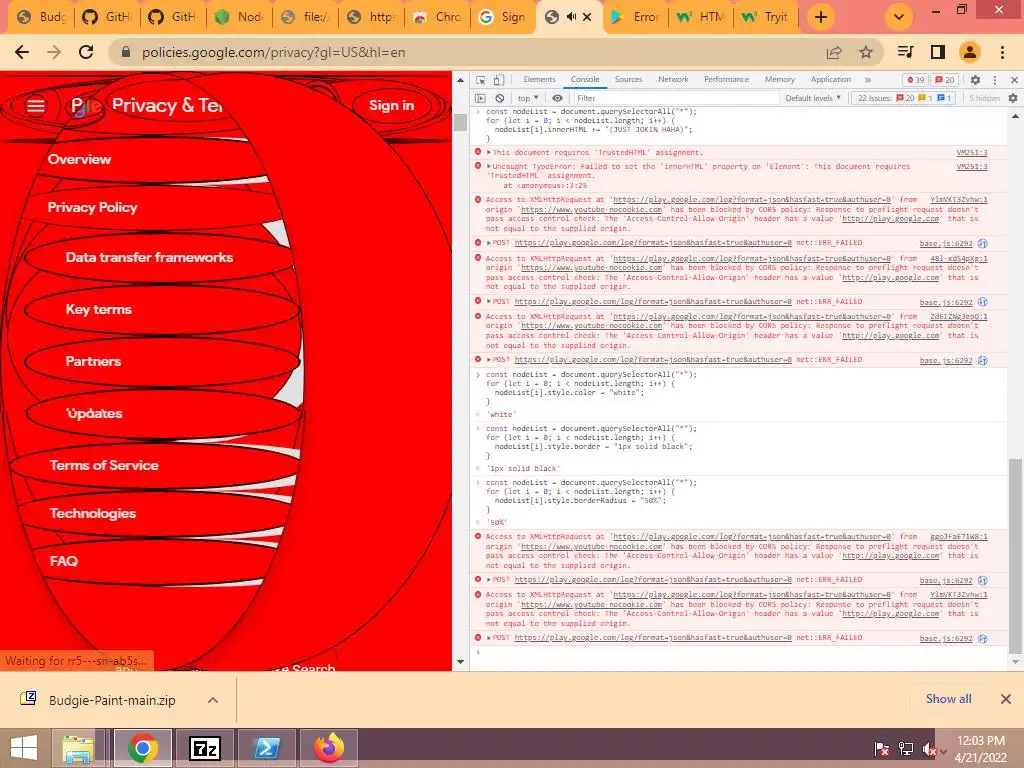Switch to the Nod browser tab
This screenshot has width=1024, height=768.
(x=240, y=17)
